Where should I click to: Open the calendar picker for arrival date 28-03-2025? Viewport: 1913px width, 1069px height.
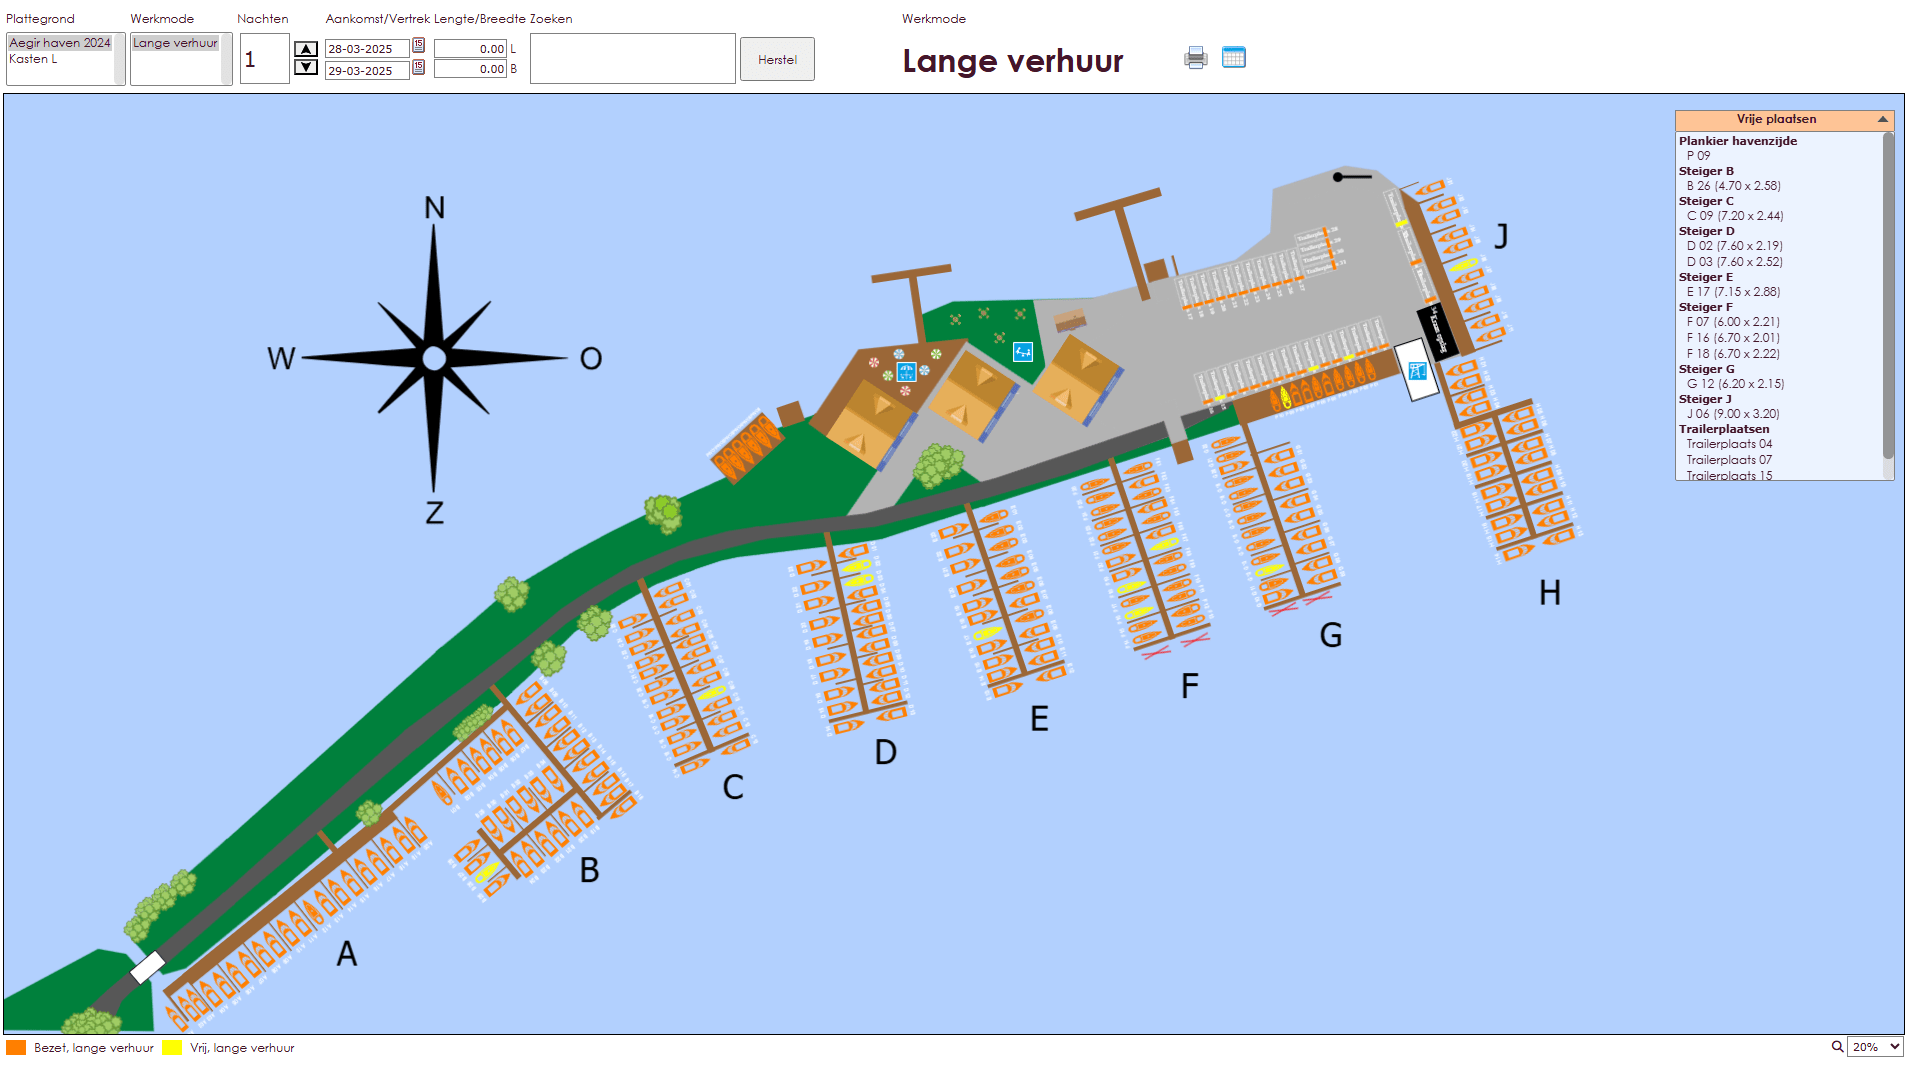[417, 47]
